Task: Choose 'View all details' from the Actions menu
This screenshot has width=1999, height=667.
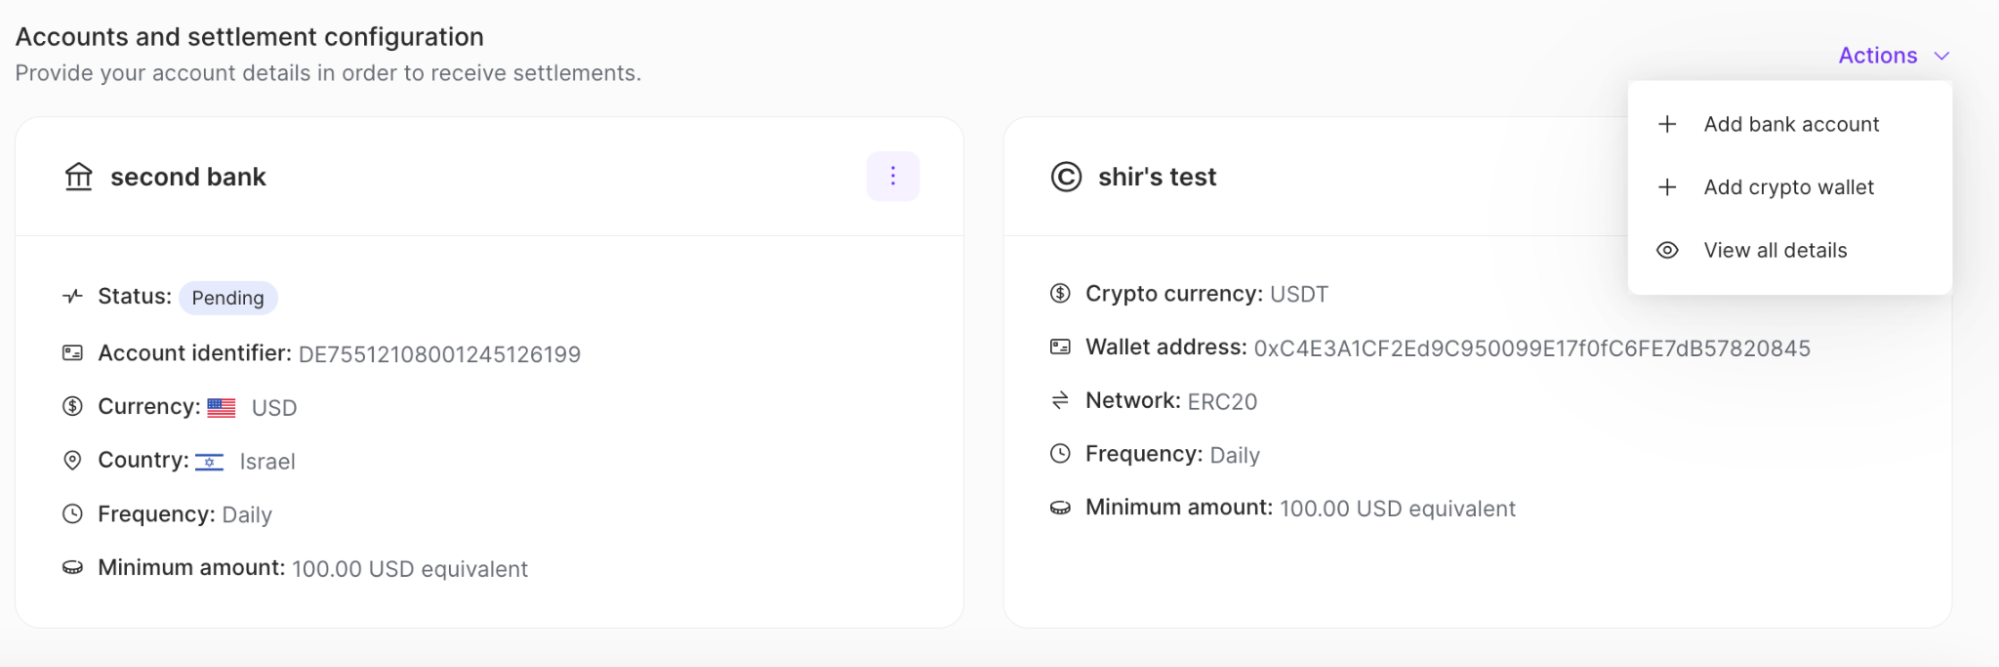Action: [1775, 250]
